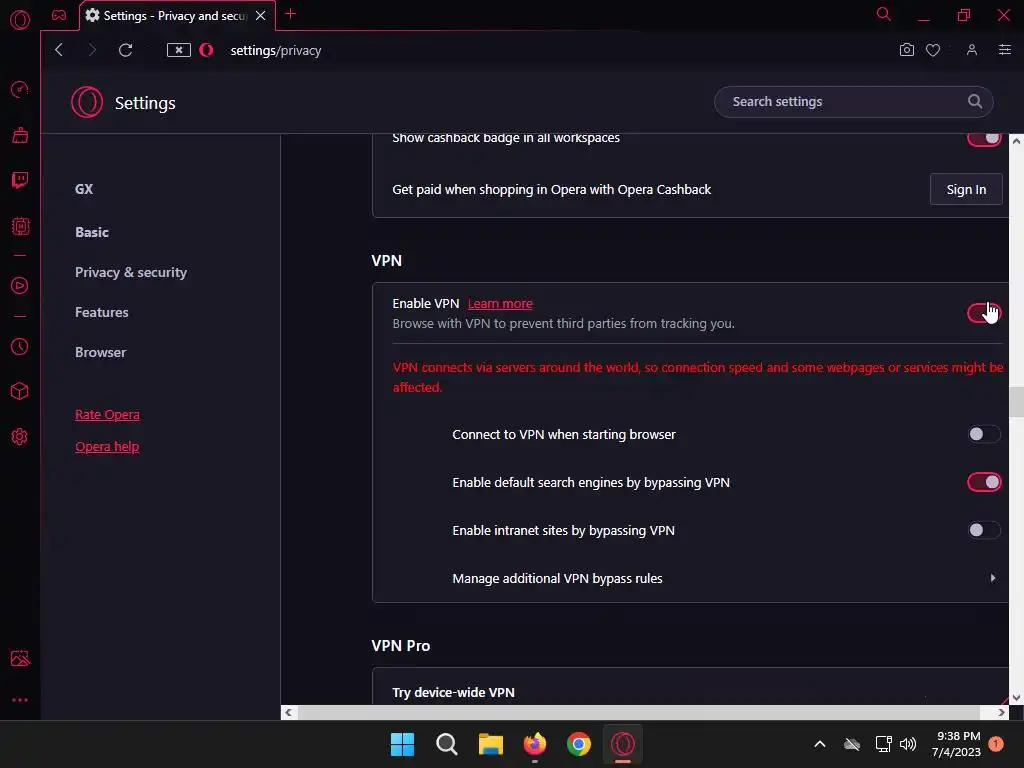Select Features settings section
The width and height of the screenshot is (1024, 768).
pos(102,312)
